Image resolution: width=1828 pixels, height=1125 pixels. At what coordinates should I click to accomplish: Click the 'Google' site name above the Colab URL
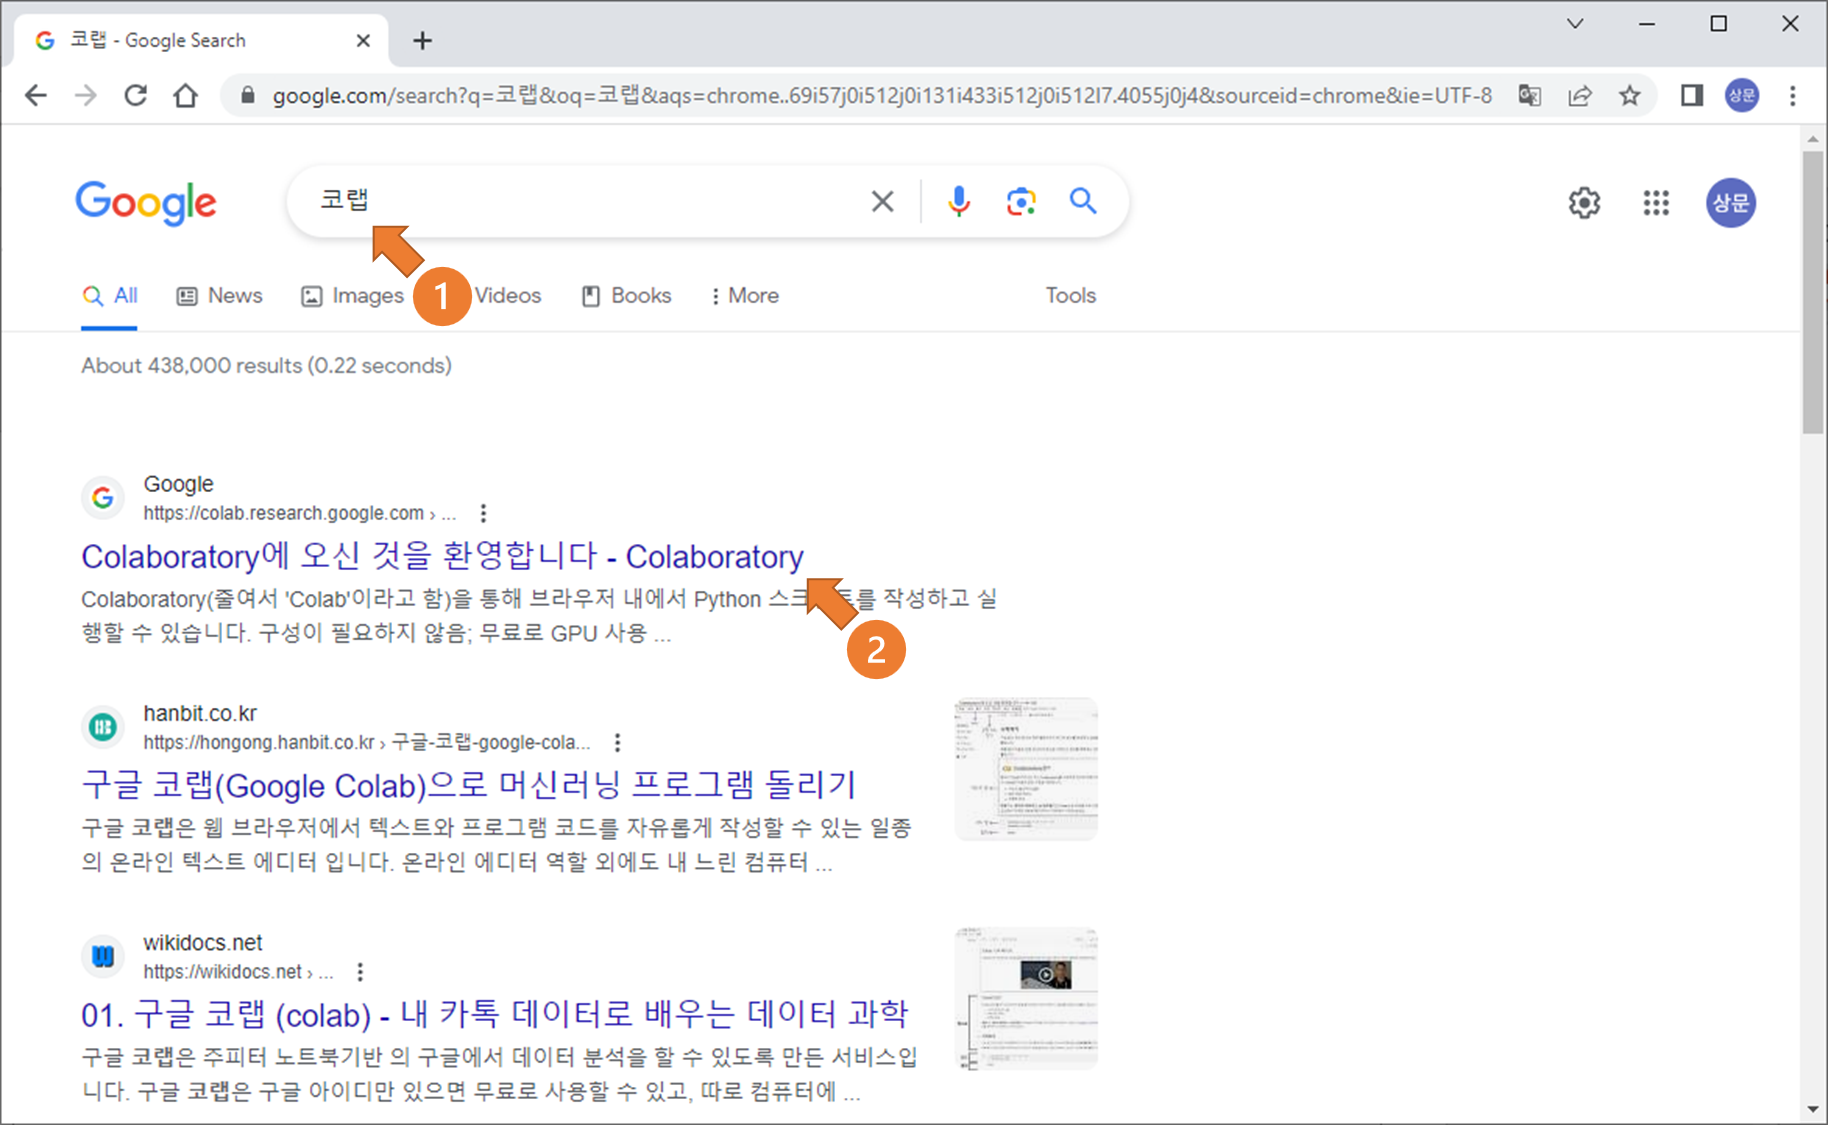178,484
